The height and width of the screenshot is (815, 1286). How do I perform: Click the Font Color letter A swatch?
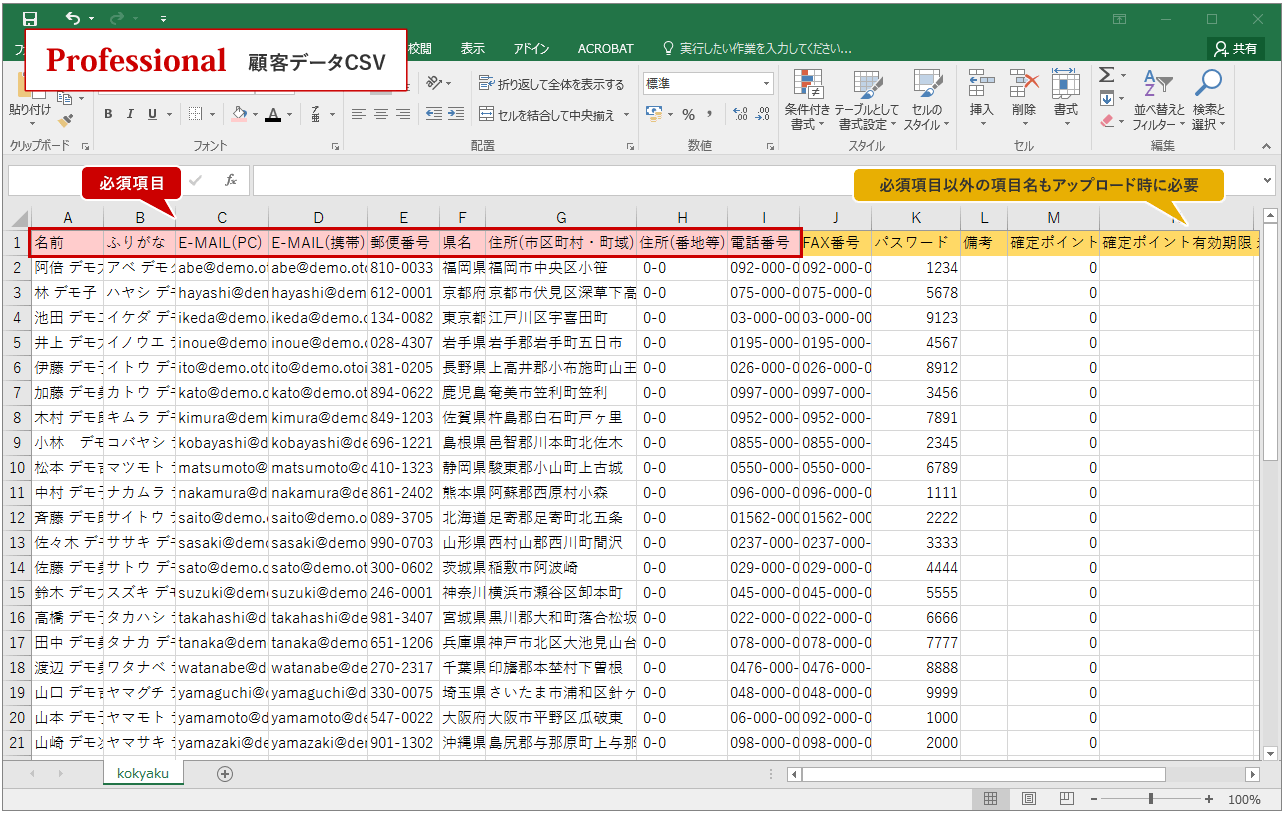(273, 114)
